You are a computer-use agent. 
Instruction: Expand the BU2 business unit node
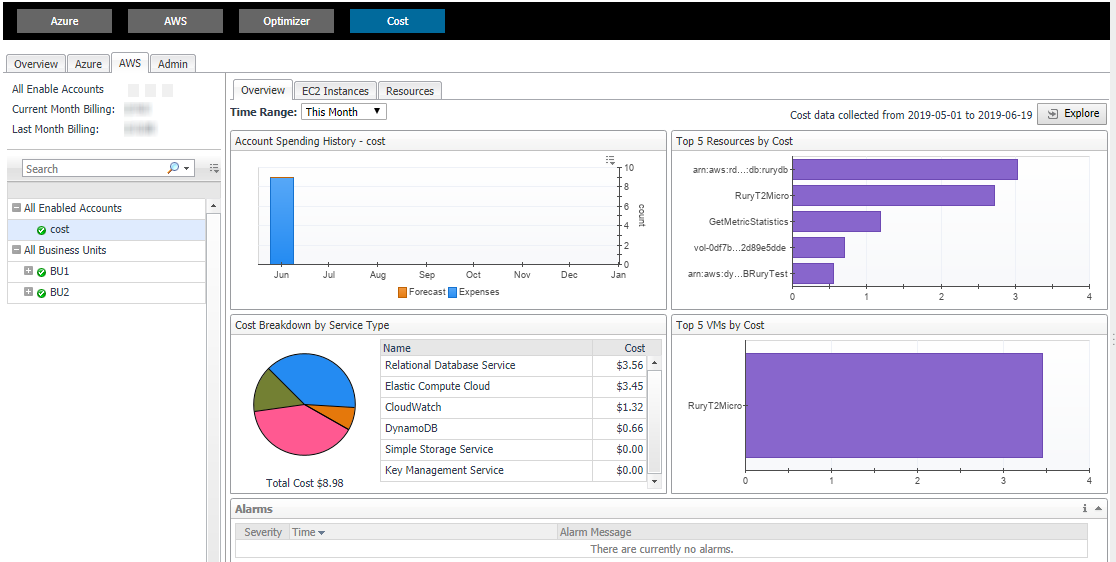point(28,292)
